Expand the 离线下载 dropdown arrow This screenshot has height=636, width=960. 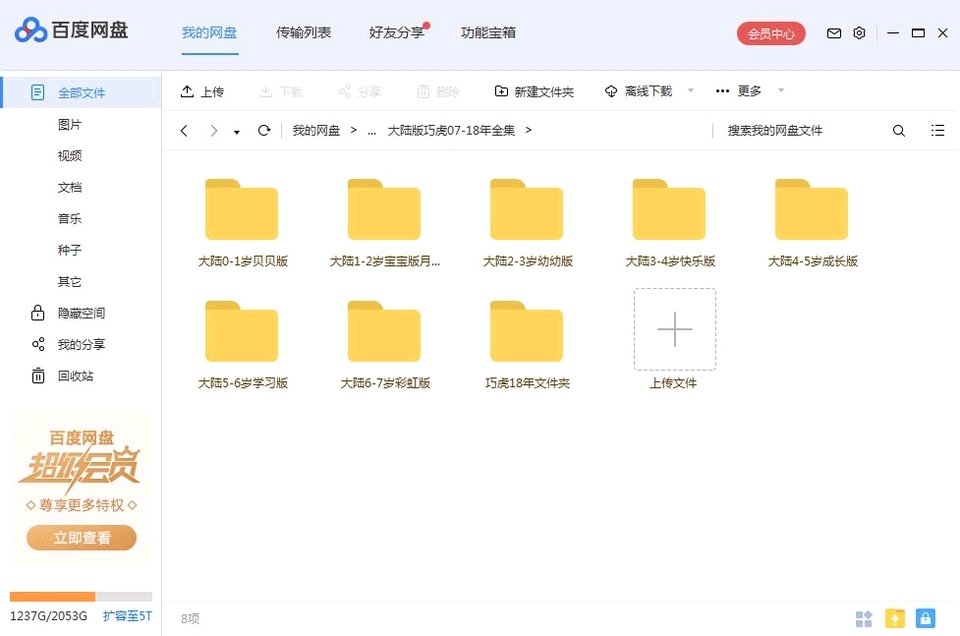pyautogui.click(x=691, y=91)
